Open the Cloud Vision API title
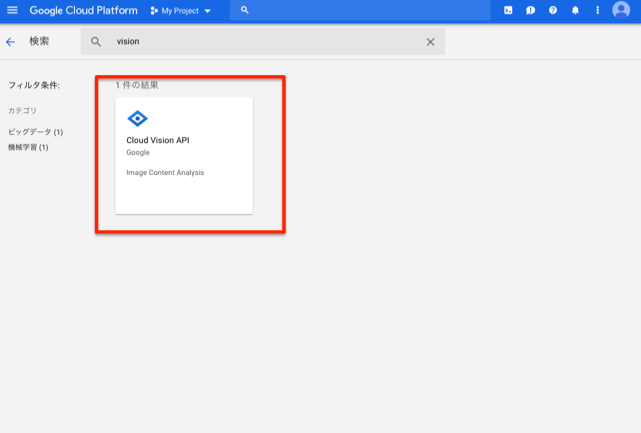Viewport: 641px width, 433px height. 158,140
